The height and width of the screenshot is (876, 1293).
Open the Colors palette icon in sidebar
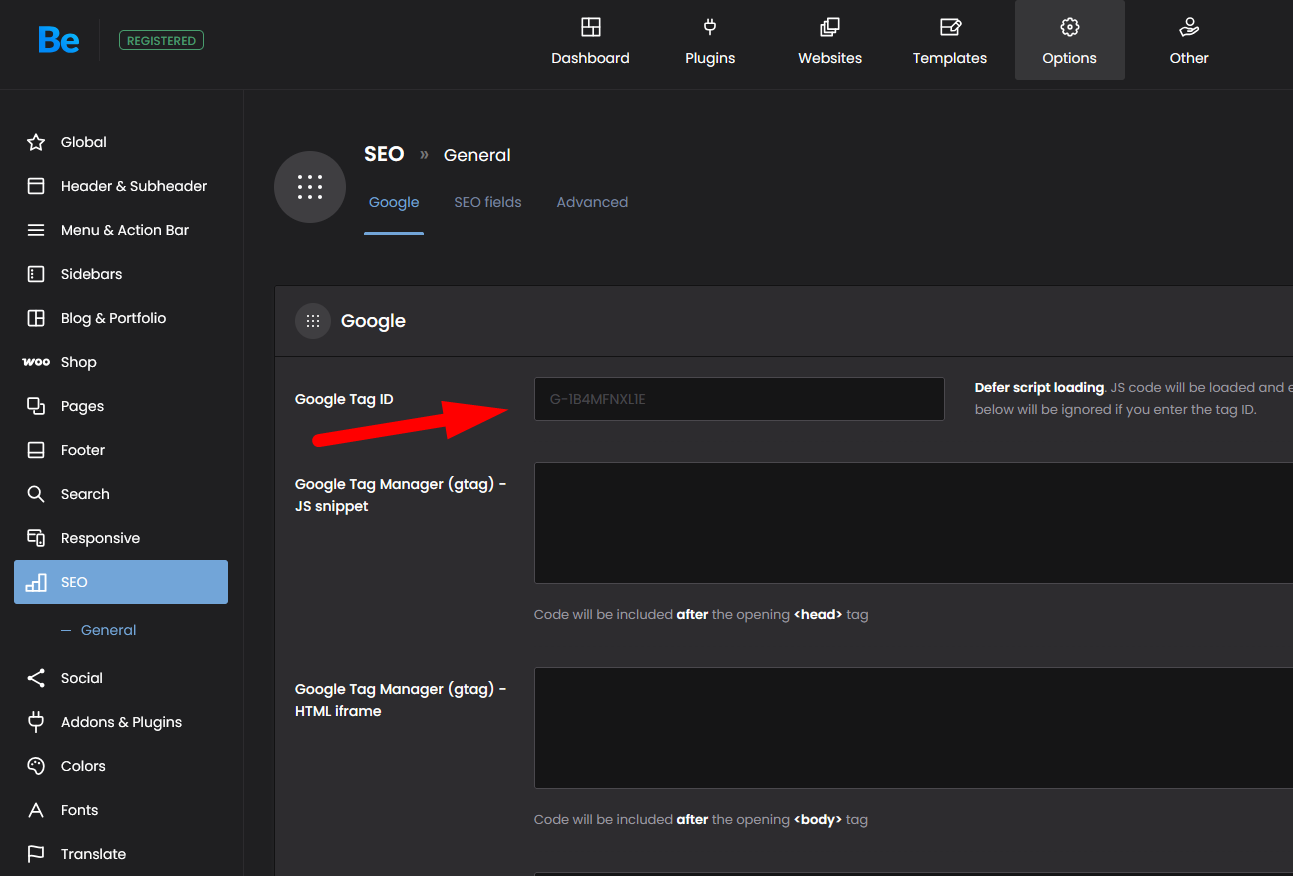pyautogui.click(x=36, y=766)
